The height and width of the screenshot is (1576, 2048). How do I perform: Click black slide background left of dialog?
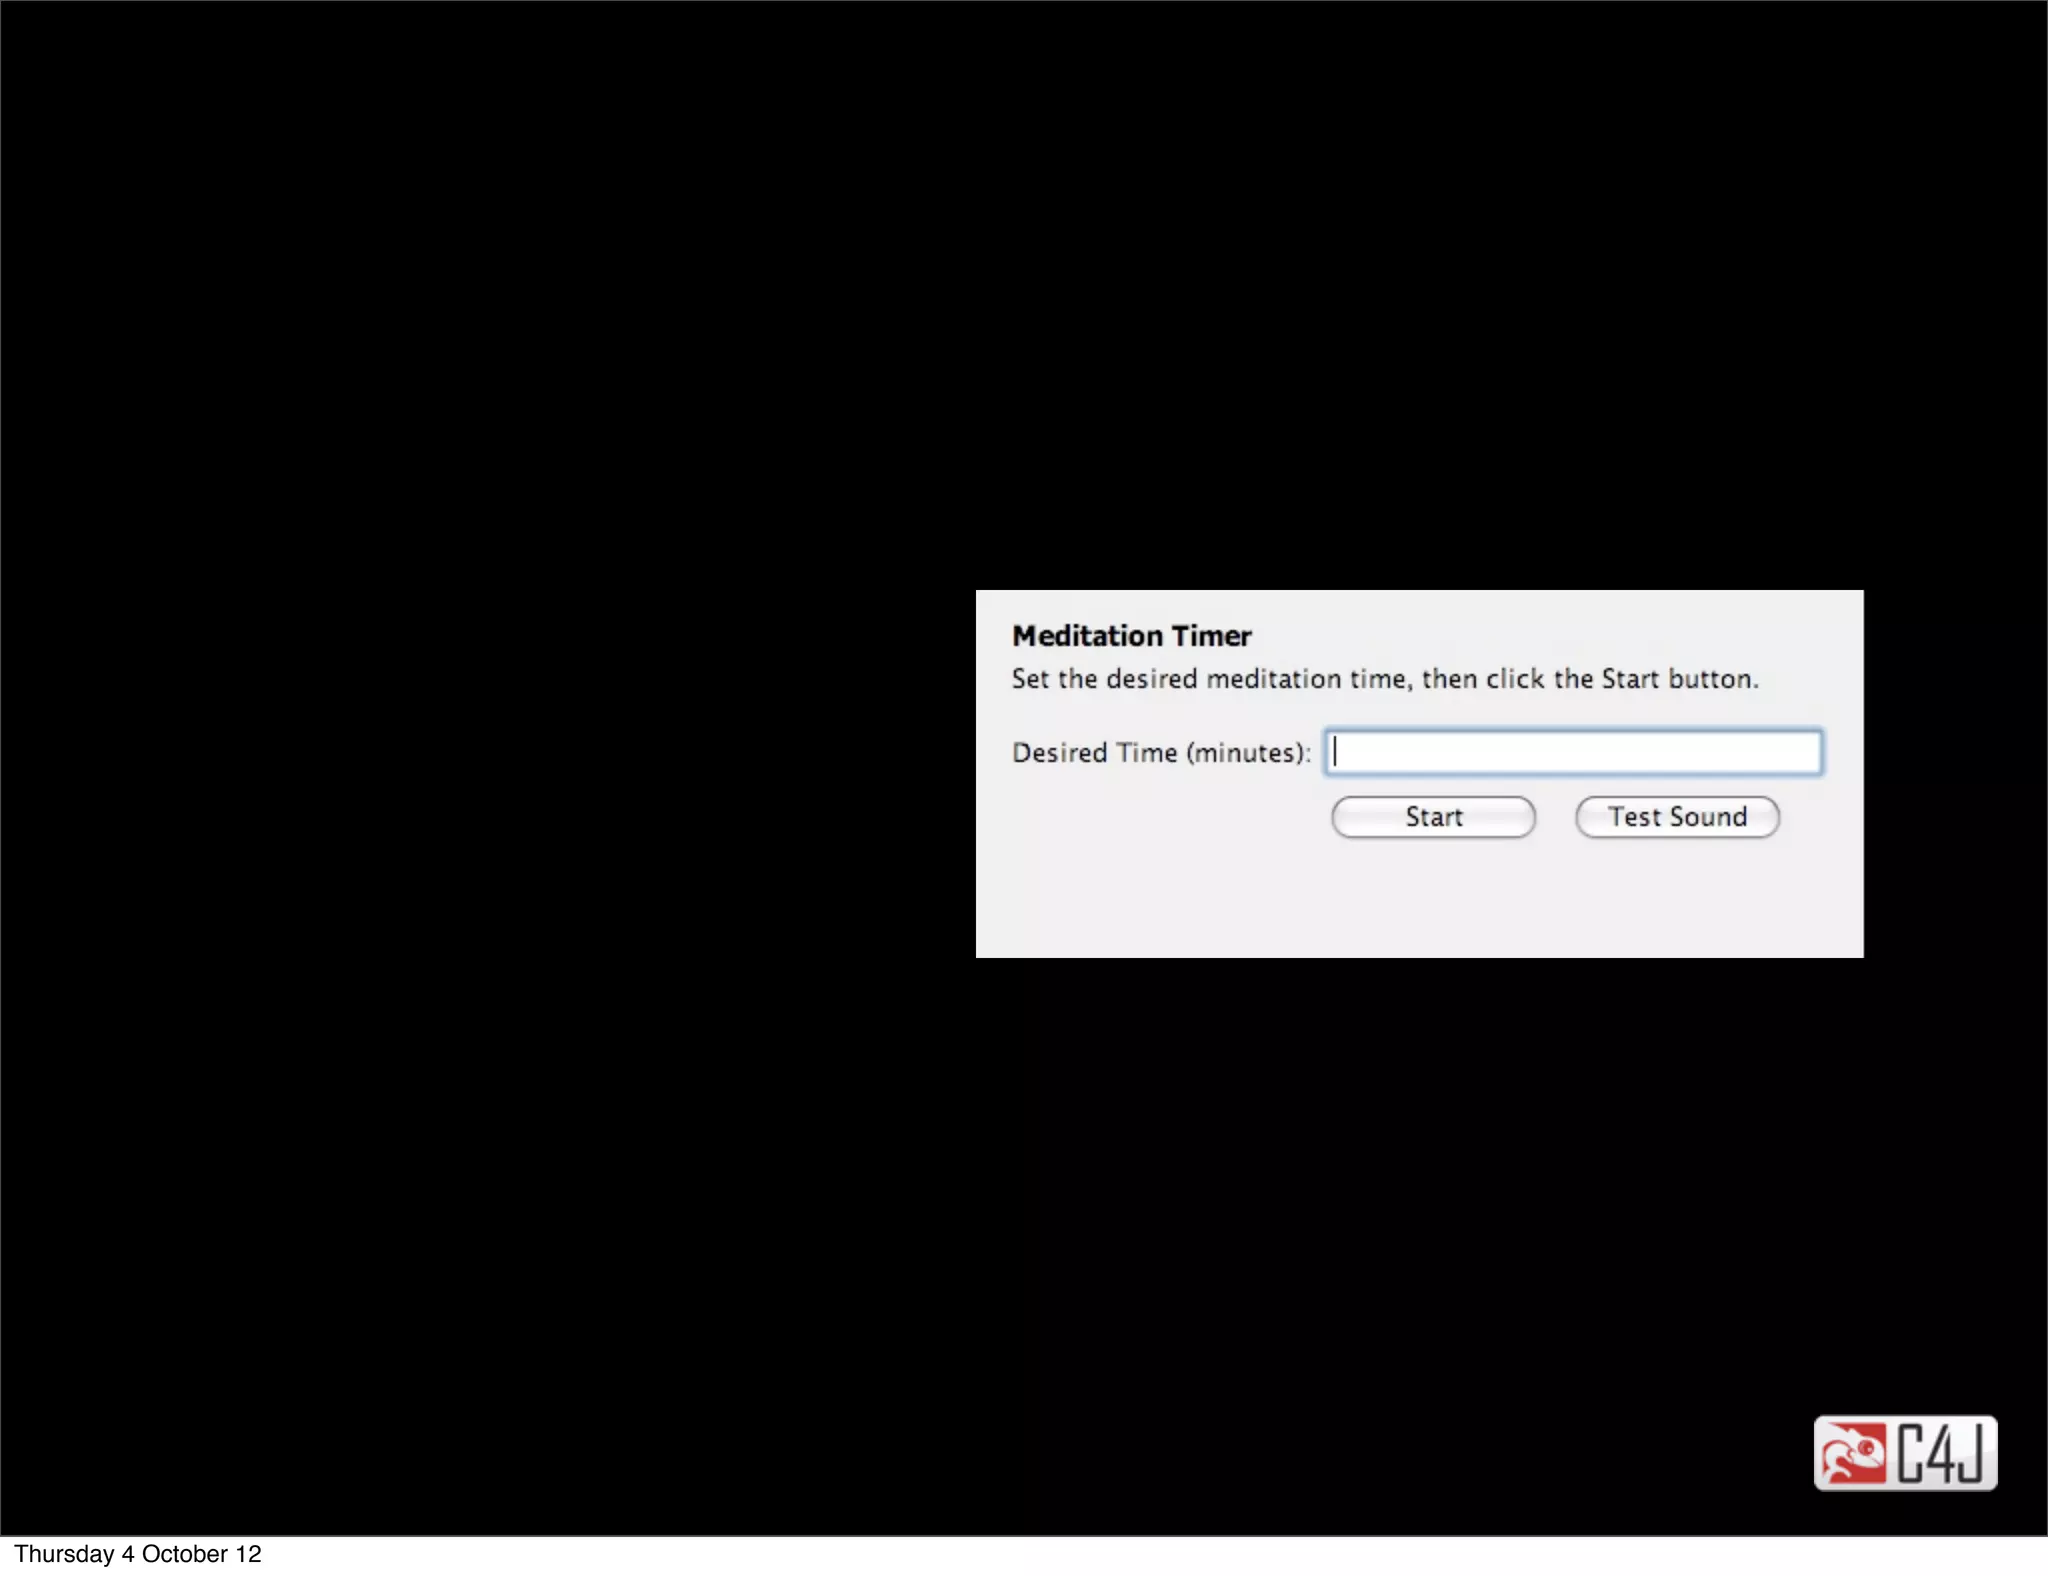click(480, 770)
